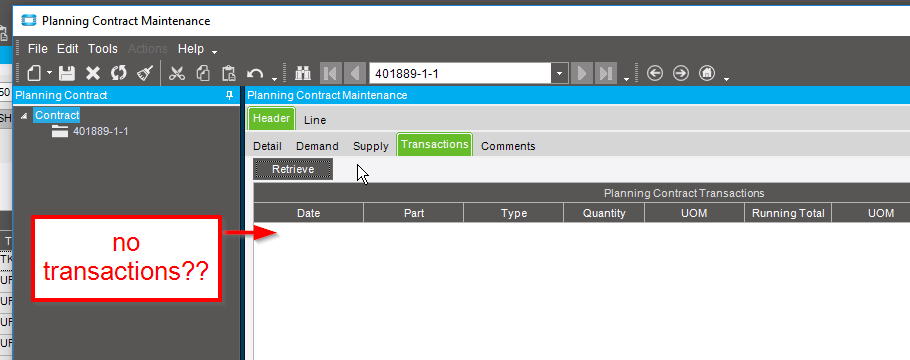Go to the next record
Viewport: 910px width, 360px height.
582,73
